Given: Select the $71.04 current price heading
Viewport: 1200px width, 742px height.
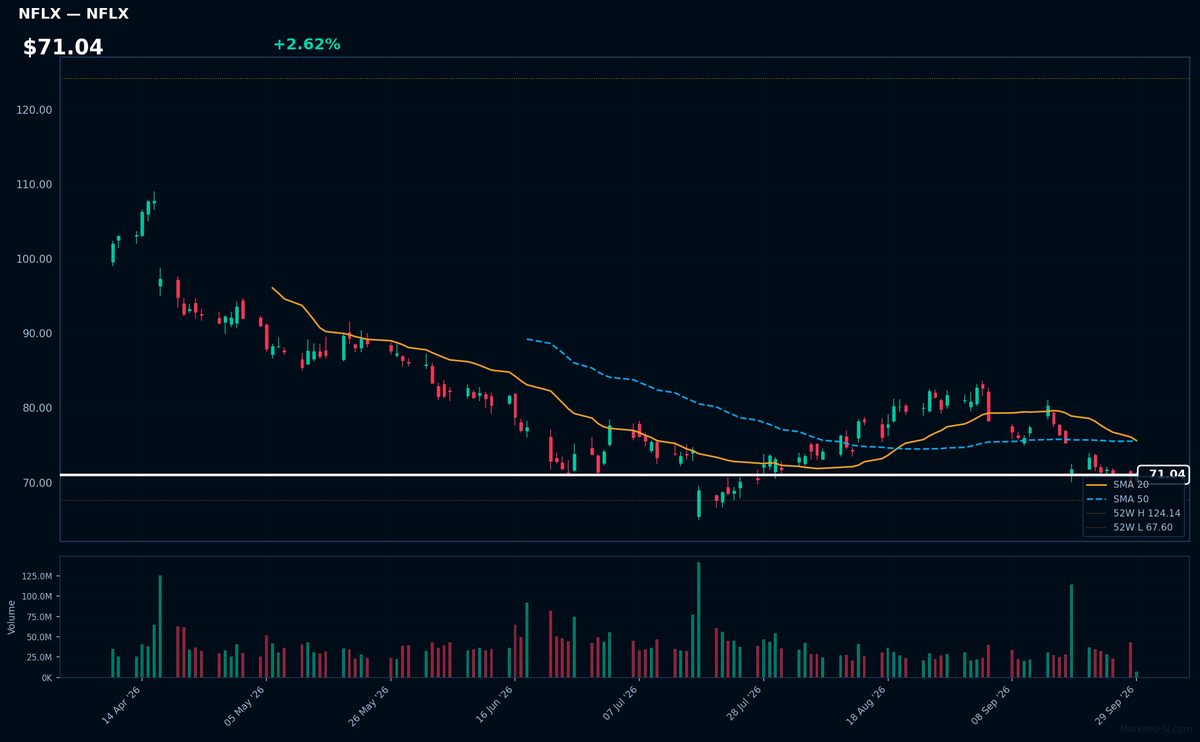Looking at the screenshot, I should (63, 47).
